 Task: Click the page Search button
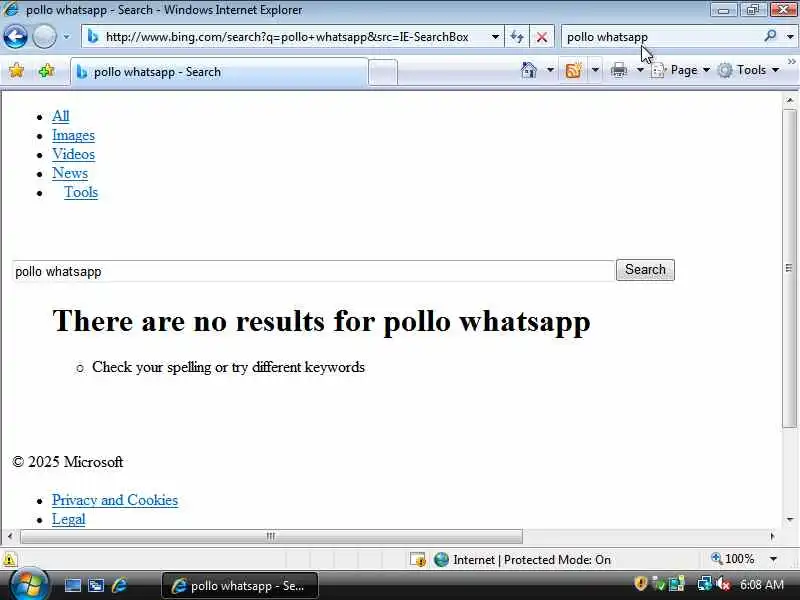645,270
